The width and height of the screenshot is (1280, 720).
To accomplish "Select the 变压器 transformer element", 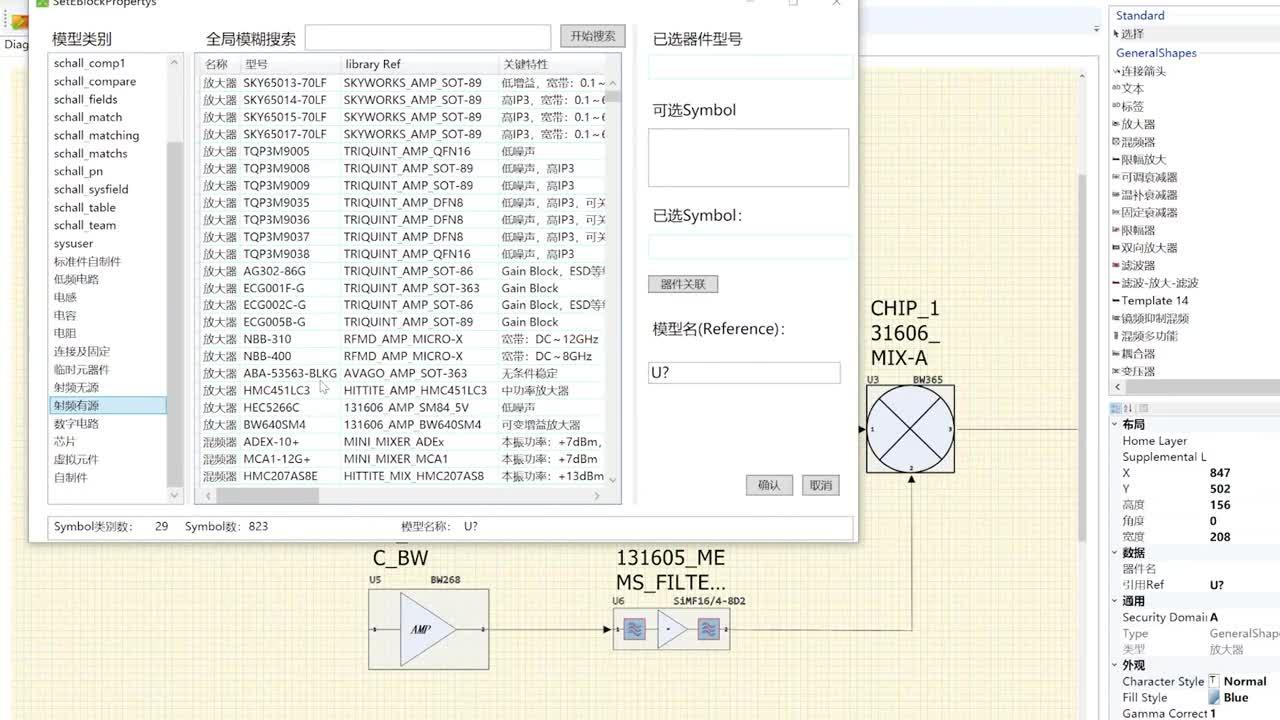I will click(1140, 371).
